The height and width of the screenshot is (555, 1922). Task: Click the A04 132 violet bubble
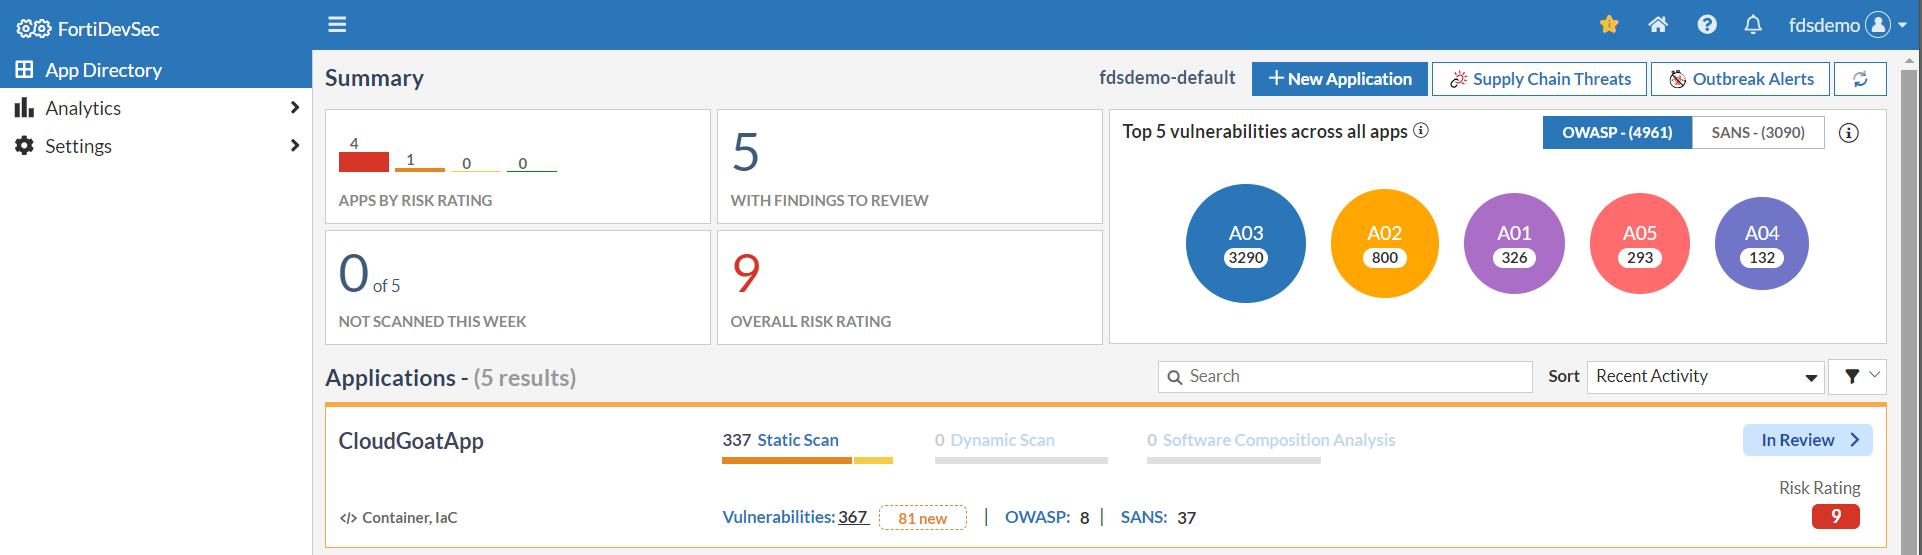1762,243
